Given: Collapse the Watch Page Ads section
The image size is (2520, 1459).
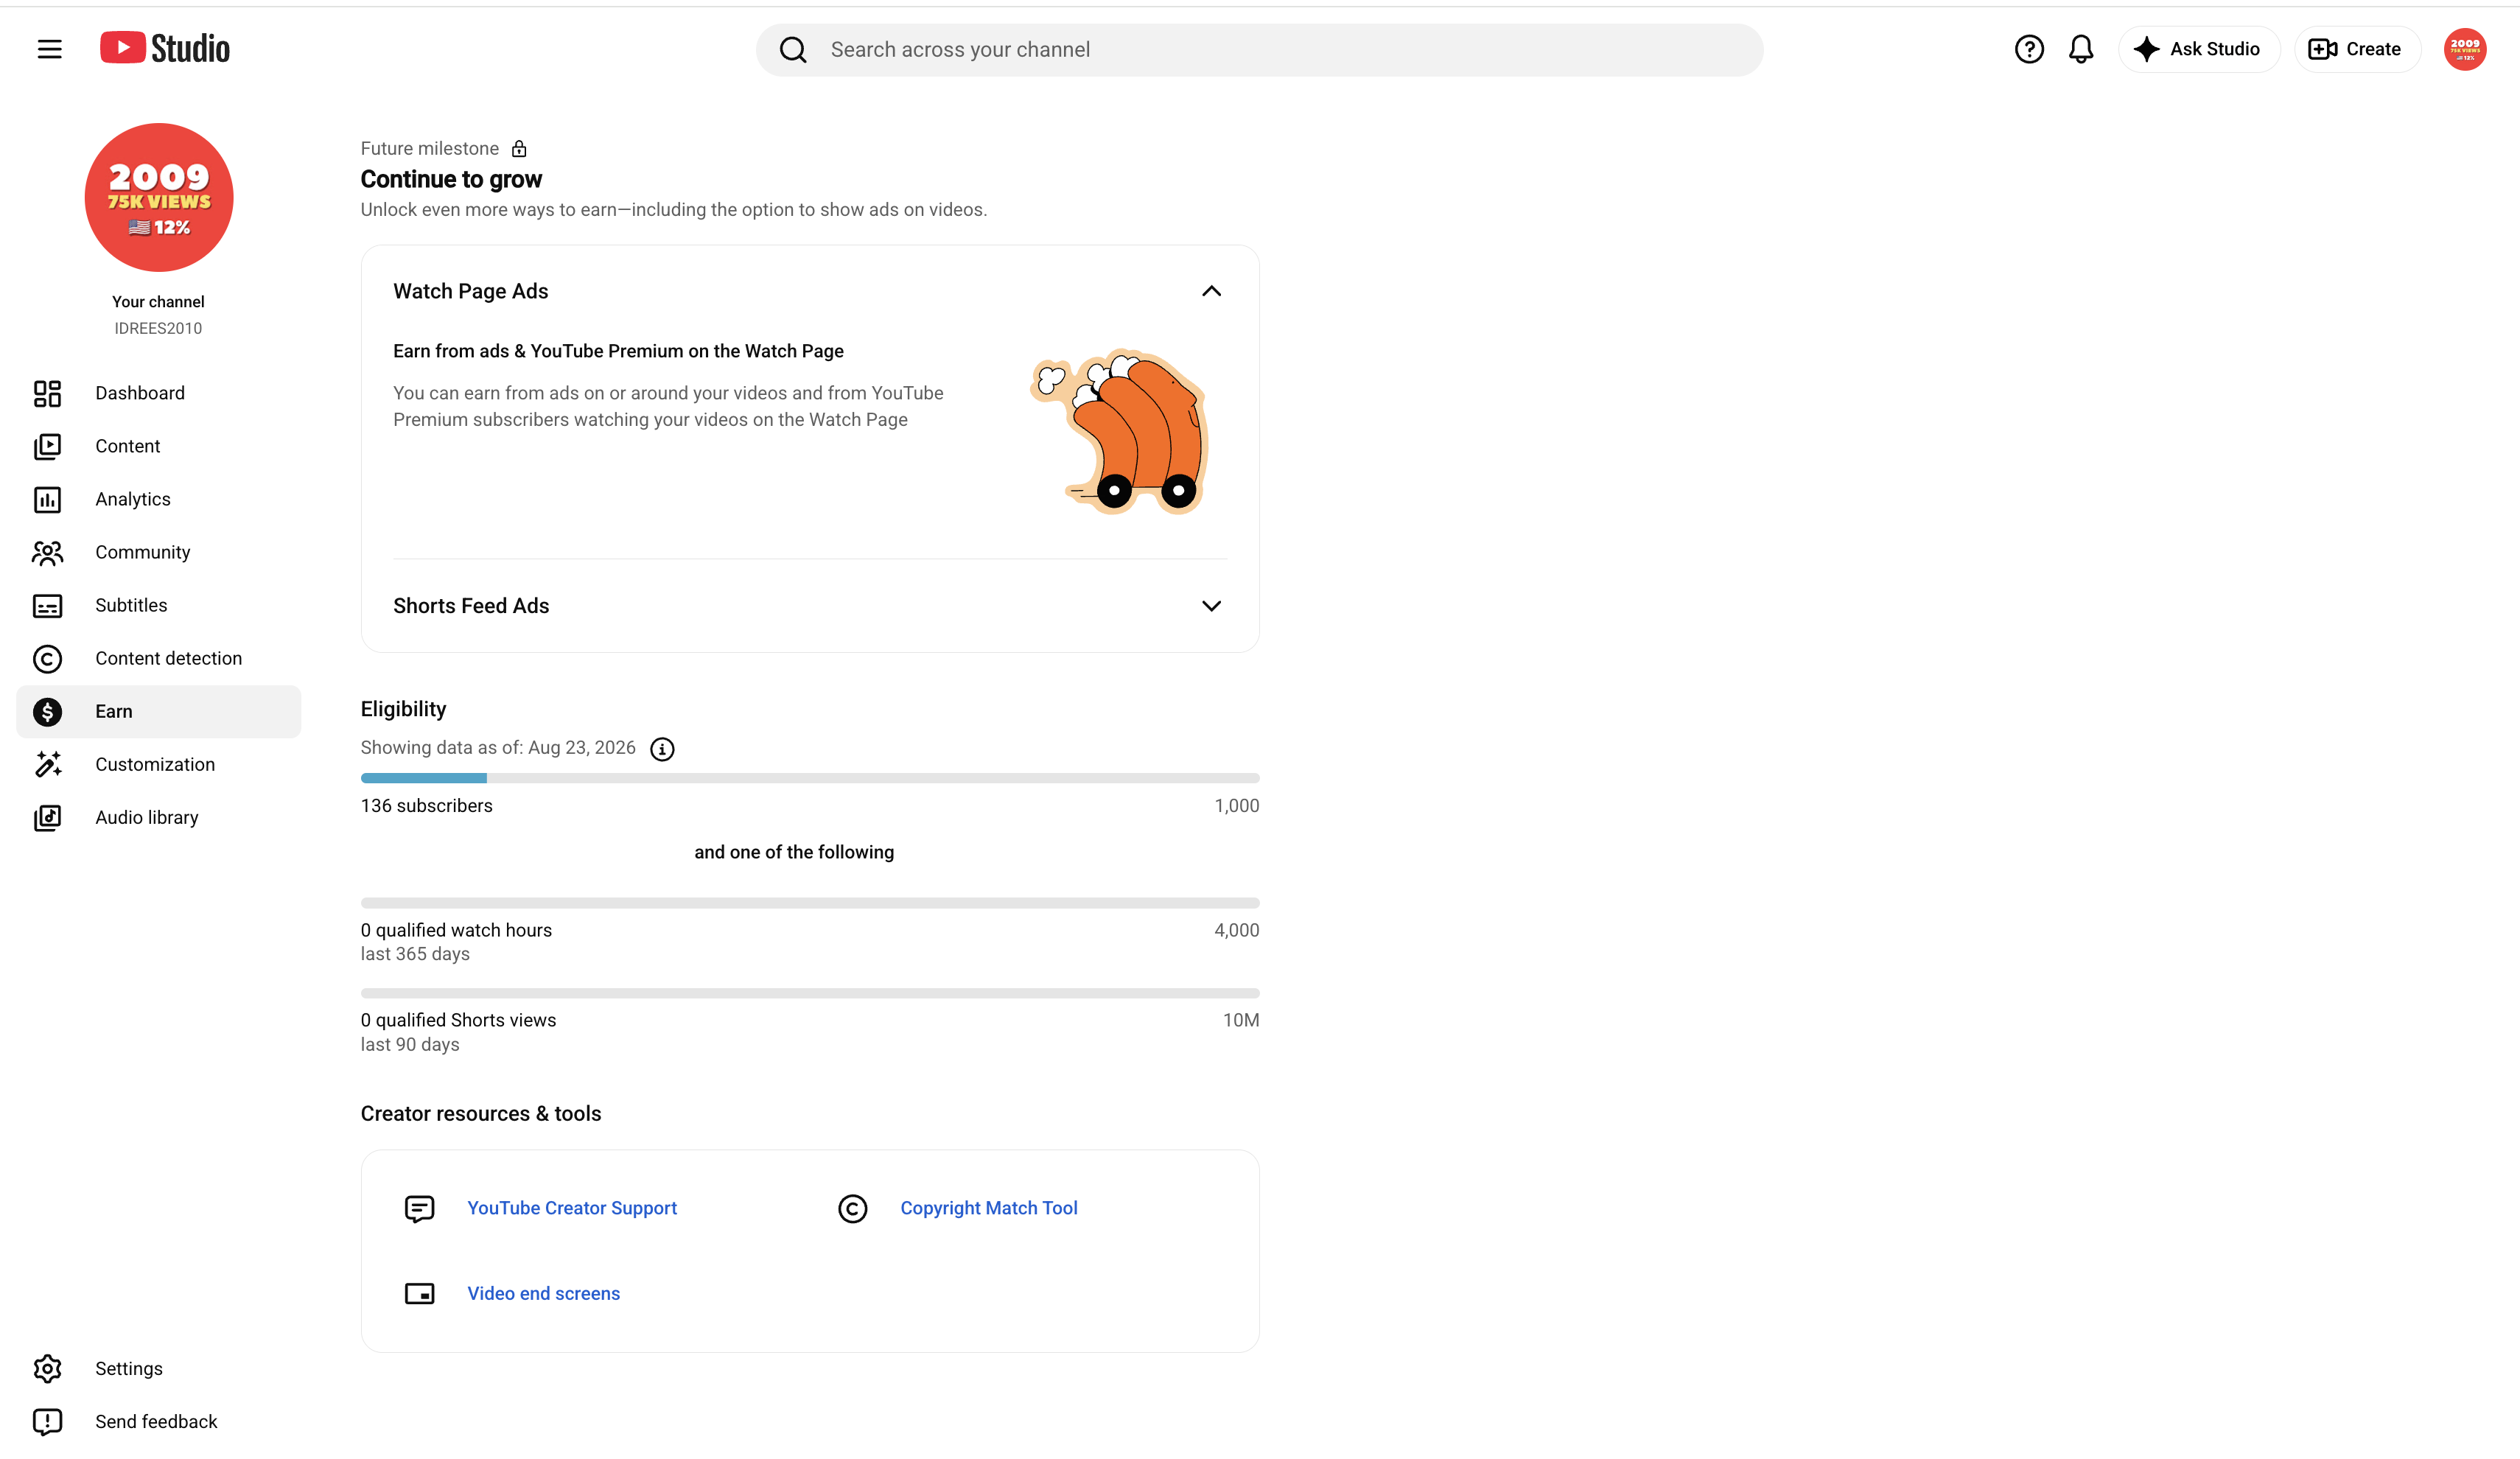Looking at the screenshot, I should pos(1211,291).
